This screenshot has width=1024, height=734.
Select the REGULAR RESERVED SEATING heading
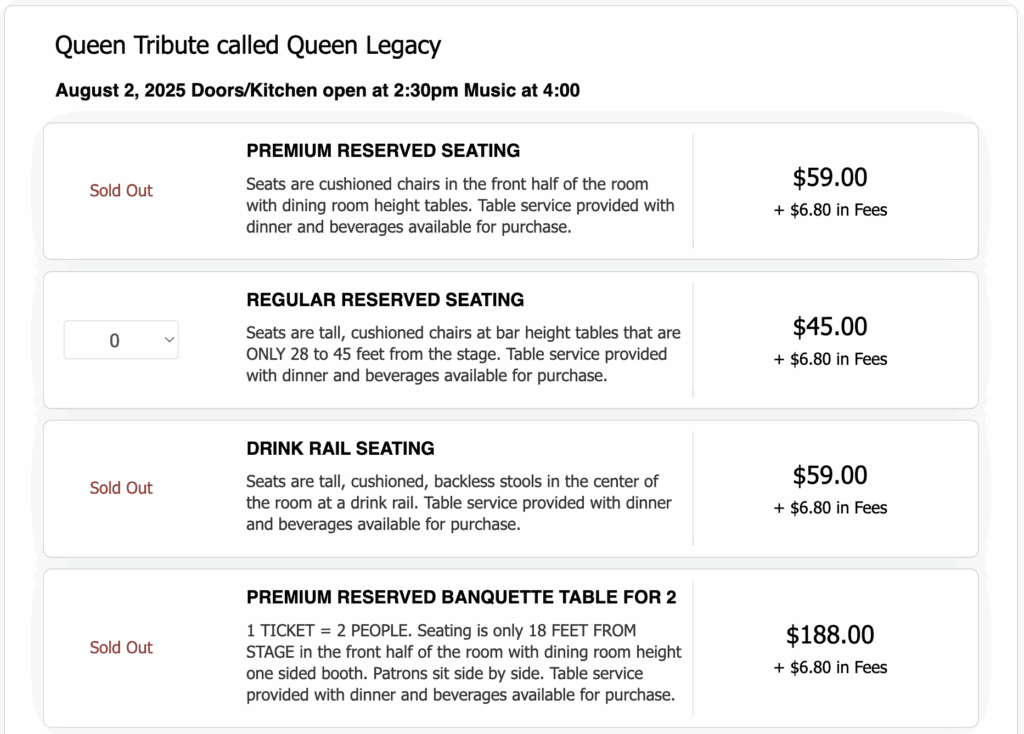[x=385, y=300]
